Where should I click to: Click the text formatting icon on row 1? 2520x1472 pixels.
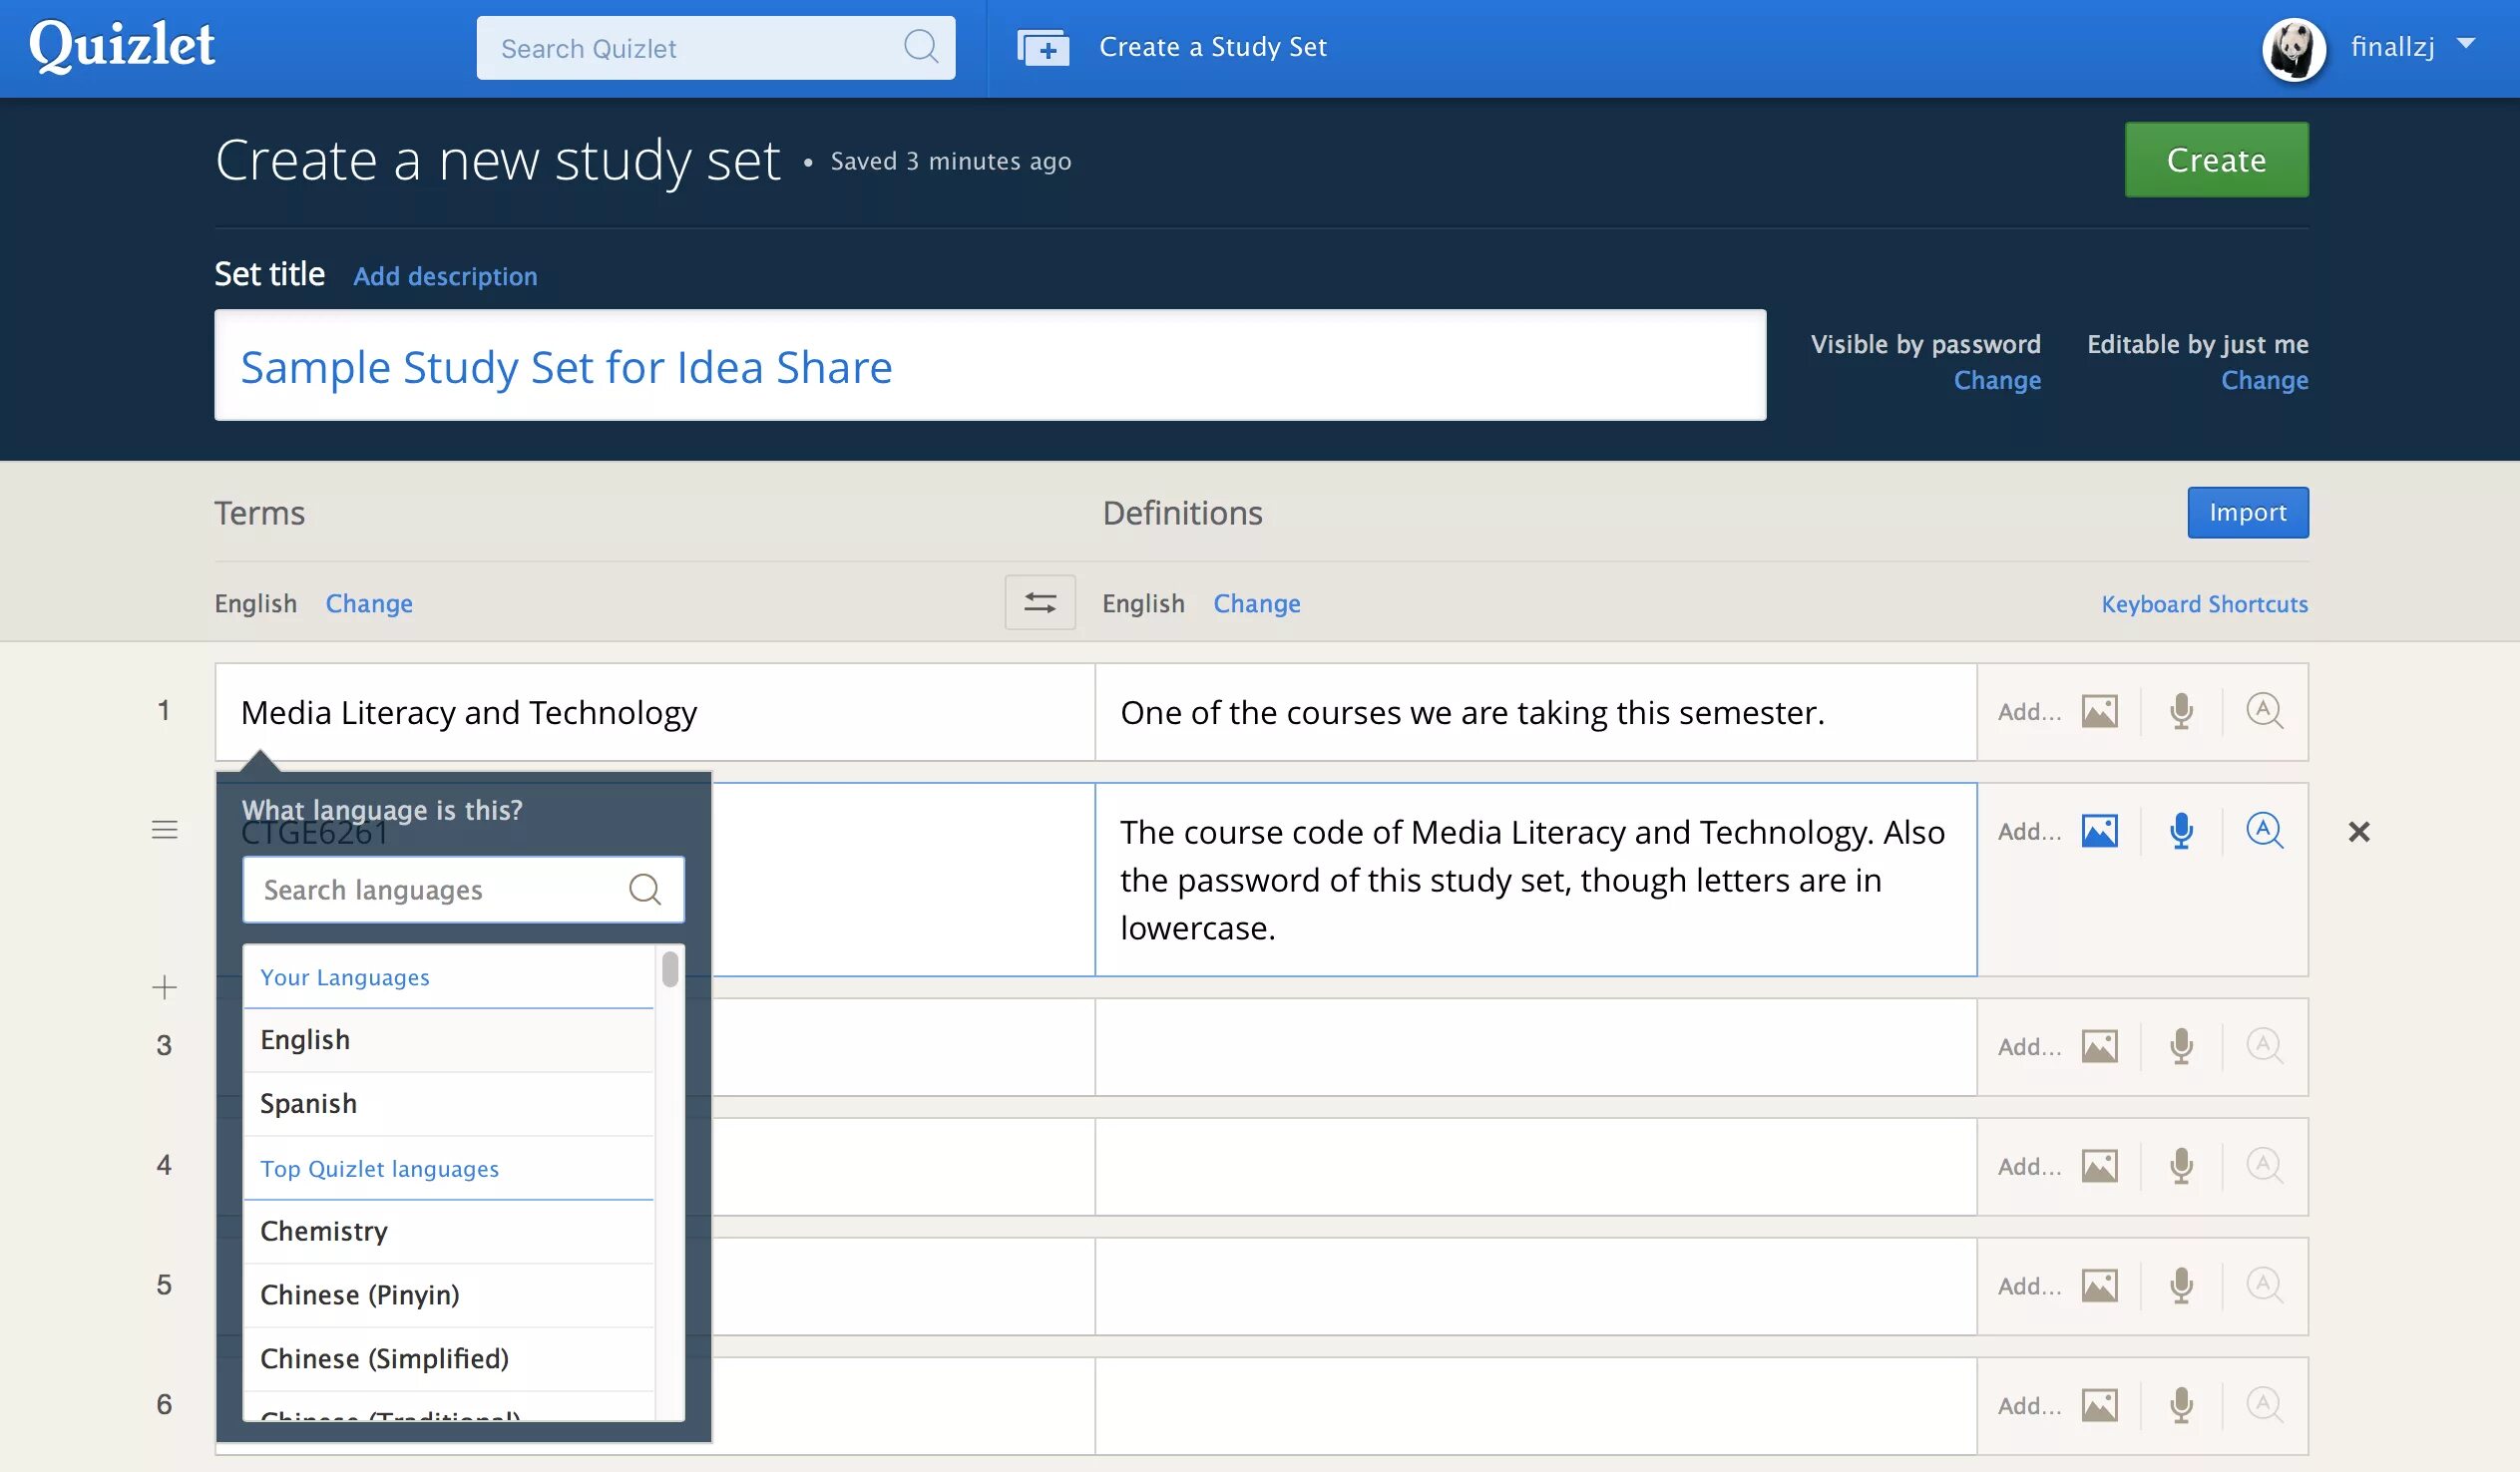(x=2263, y=708)
